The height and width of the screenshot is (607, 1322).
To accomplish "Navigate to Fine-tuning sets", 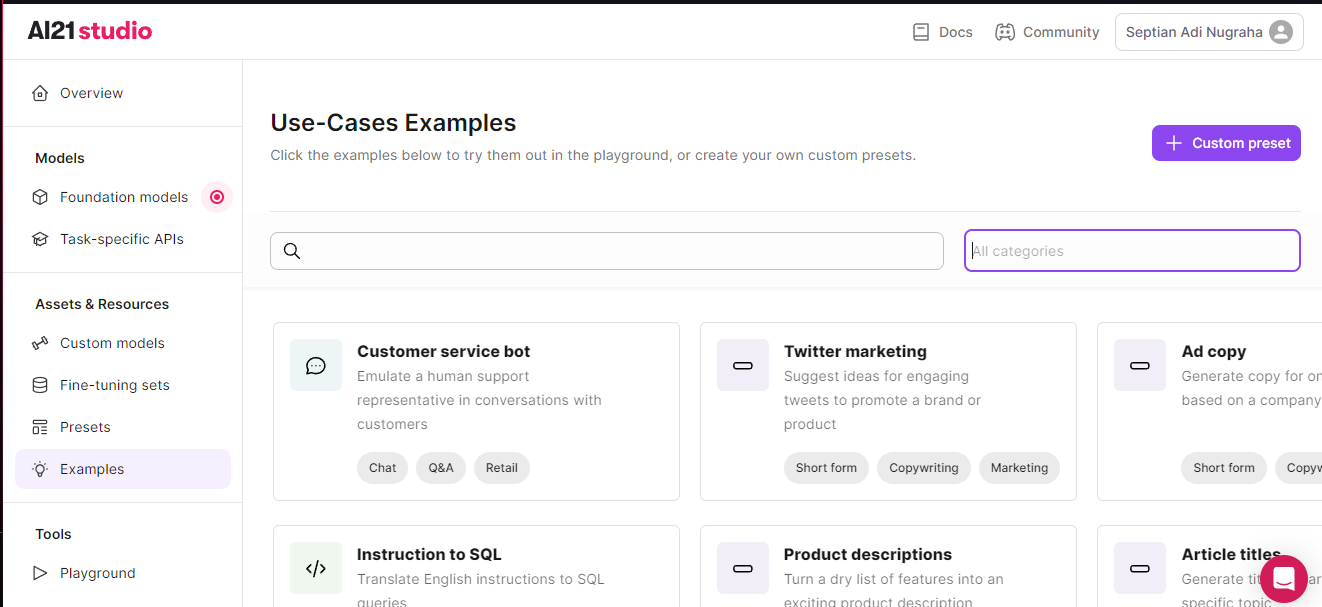I will (114, 385).
